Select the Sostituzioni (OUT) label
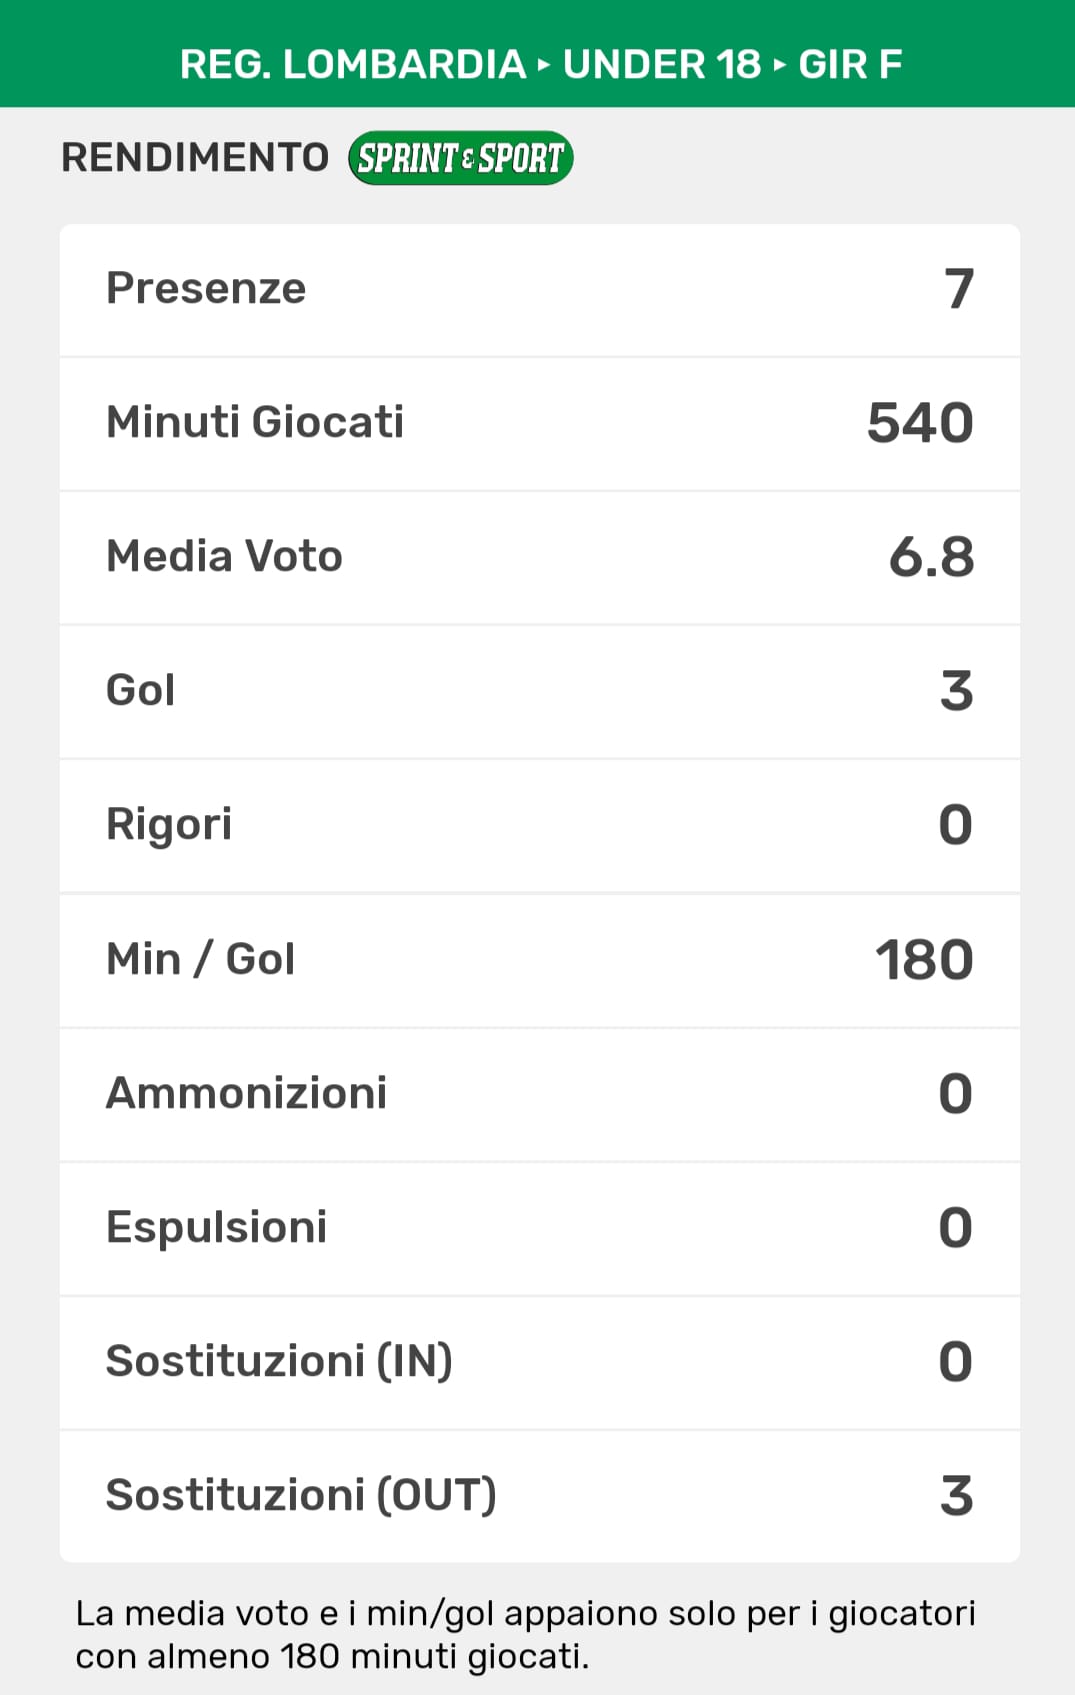Viewport: 1075px width, 1695px height. 301,1496
